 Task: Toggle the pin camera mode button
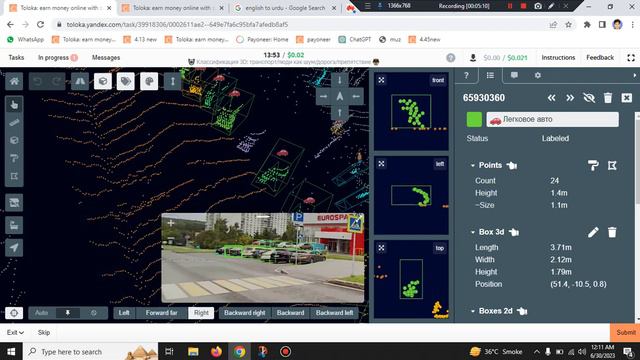click(68, 313)
